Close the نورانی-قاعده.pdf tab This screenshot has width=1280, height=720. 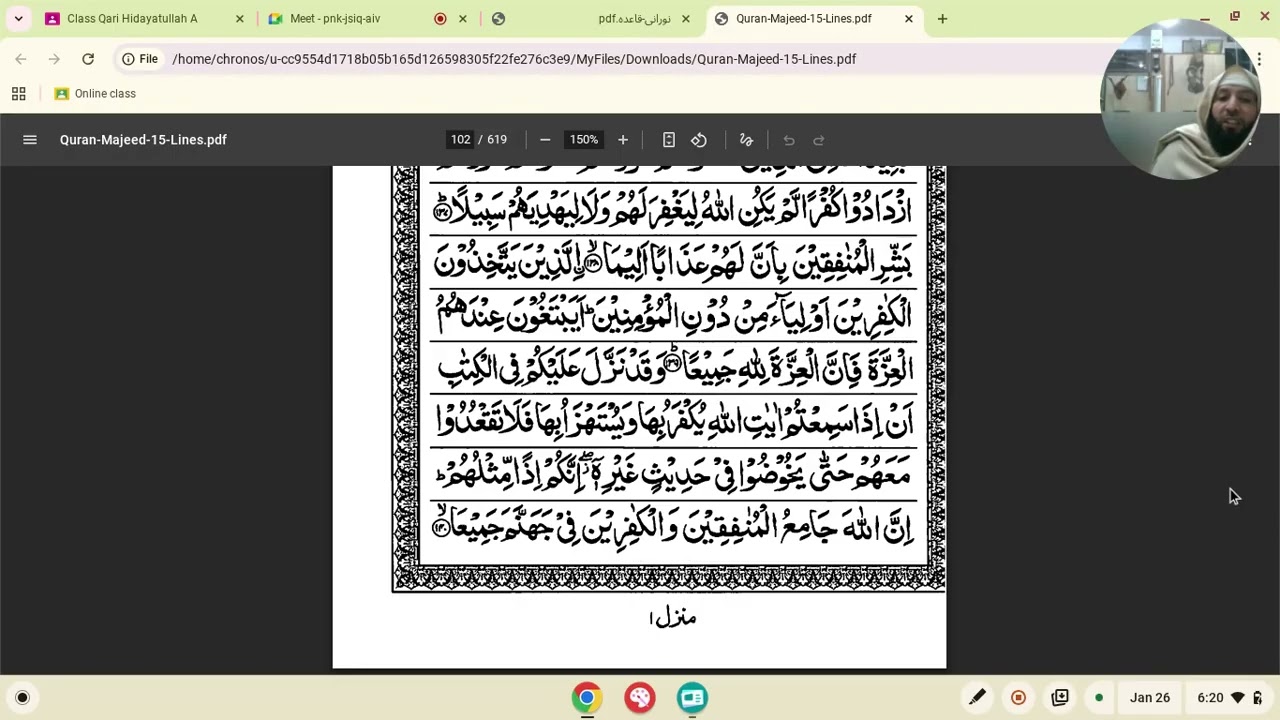685,18
